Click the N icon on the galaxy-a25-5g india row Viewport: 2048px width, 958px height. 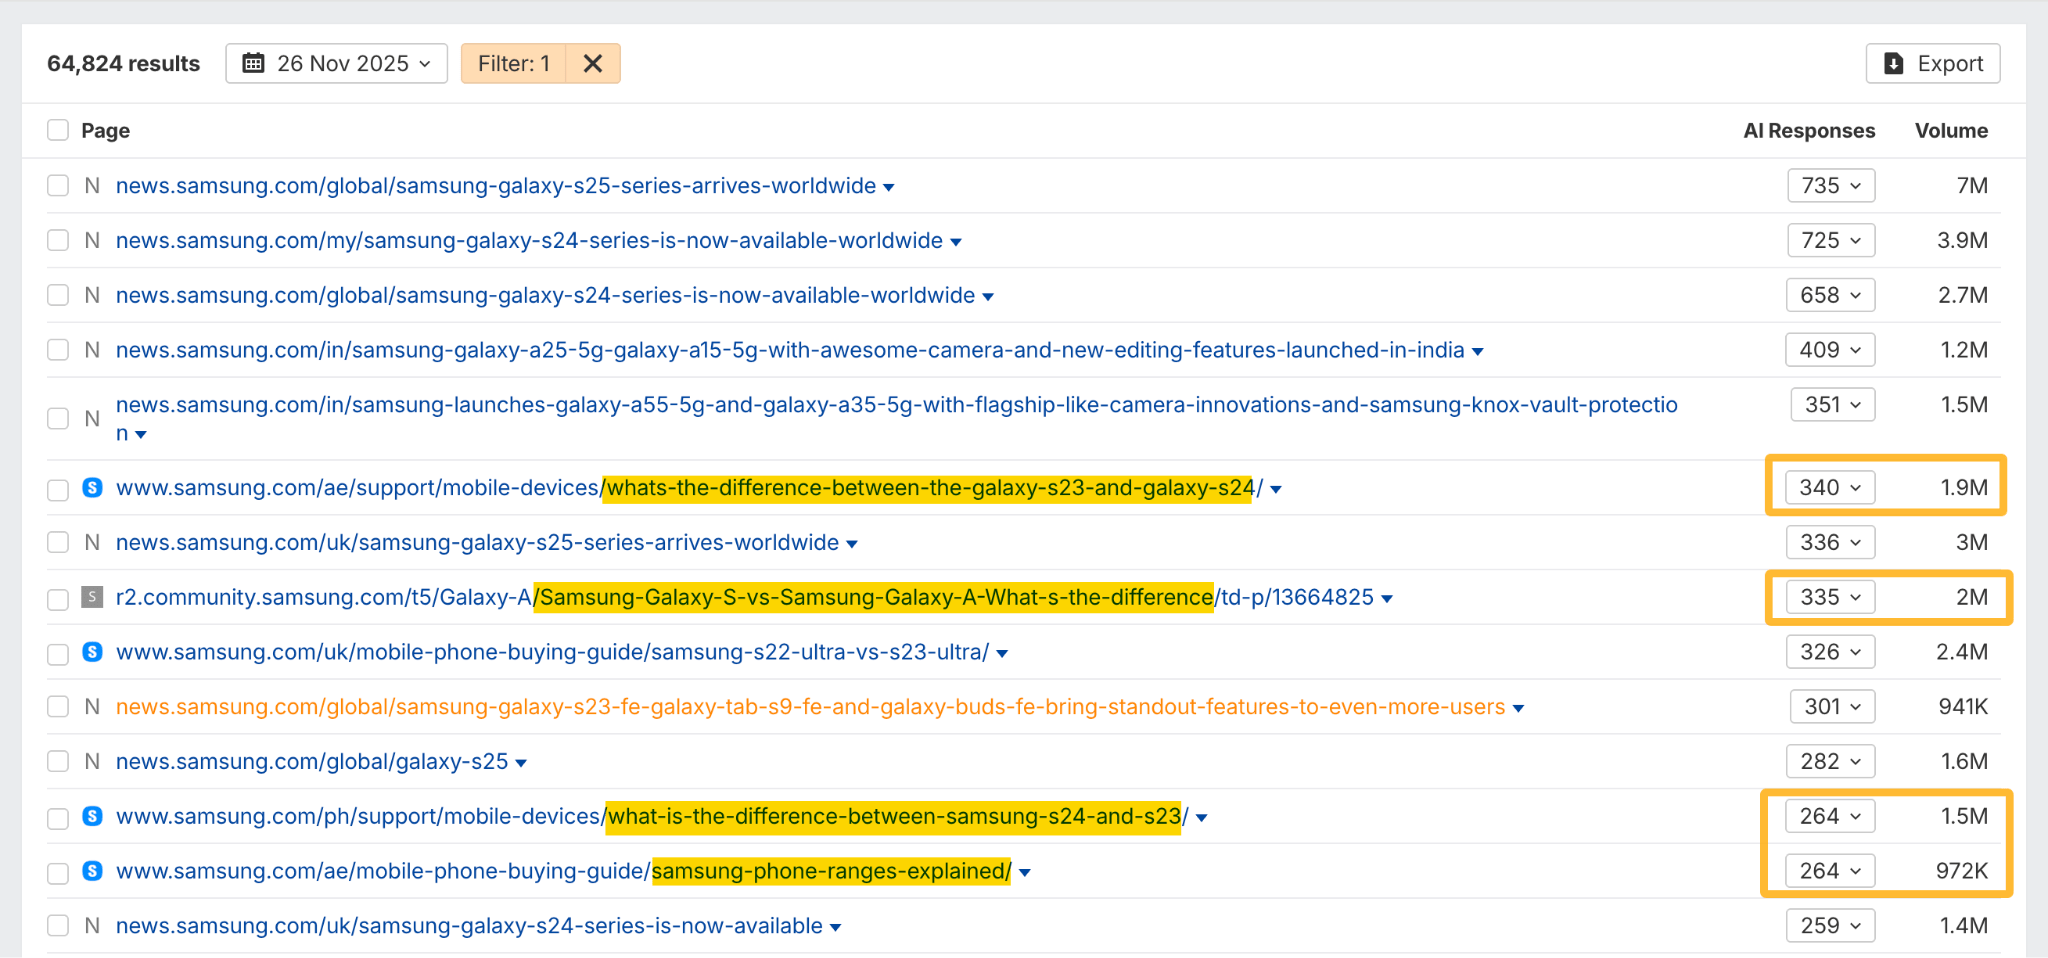(91, 350)
